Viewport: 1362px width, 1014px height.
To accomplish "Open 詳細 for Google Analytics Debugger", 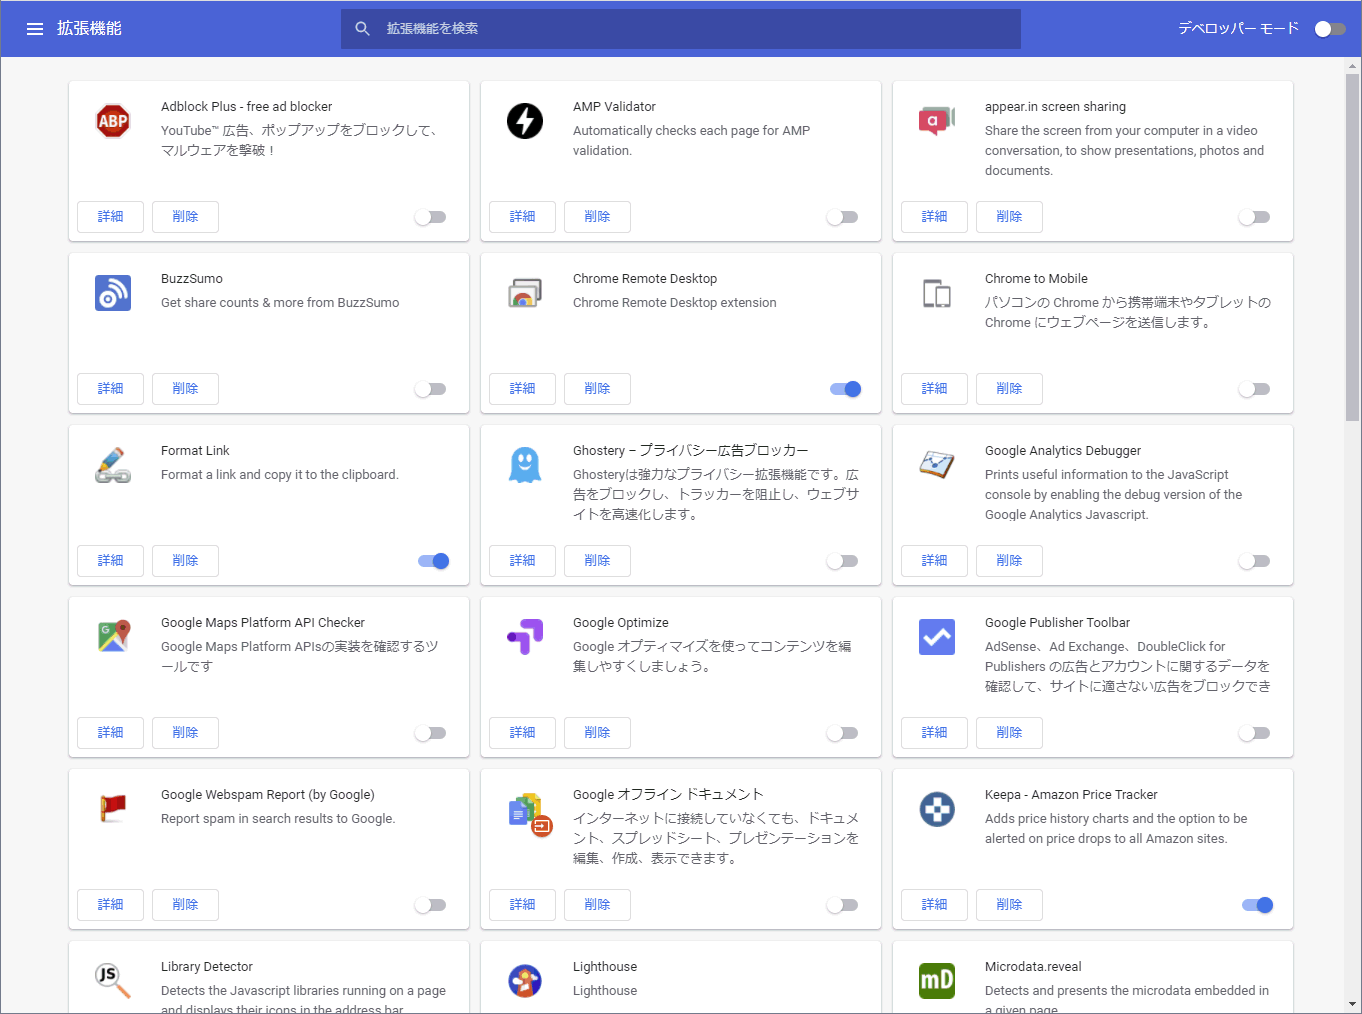I will click(x=935, y=561).
